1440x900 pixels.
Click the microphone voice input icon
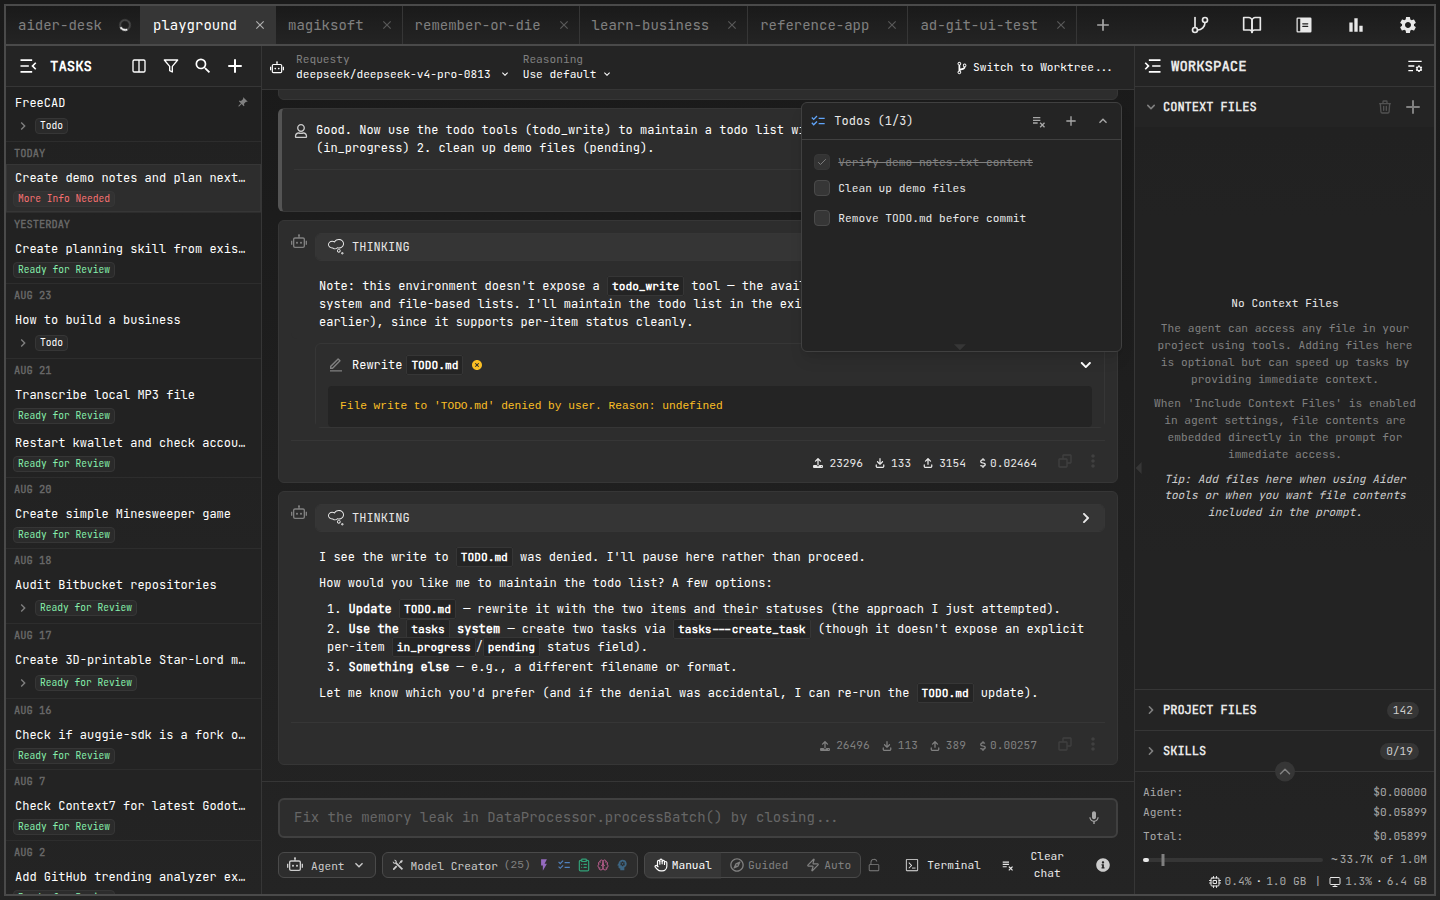click(1094, 818)
